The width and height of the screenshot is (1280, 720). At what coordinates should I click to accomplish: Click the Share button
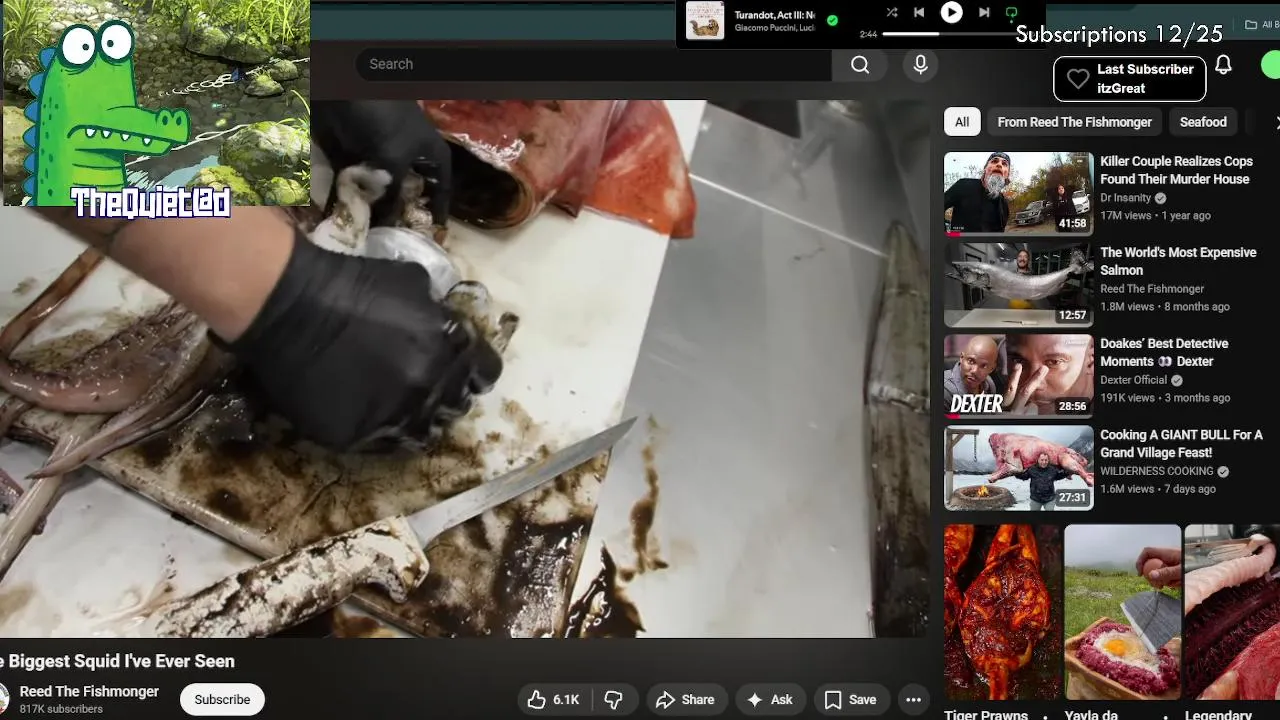[685, 700]
